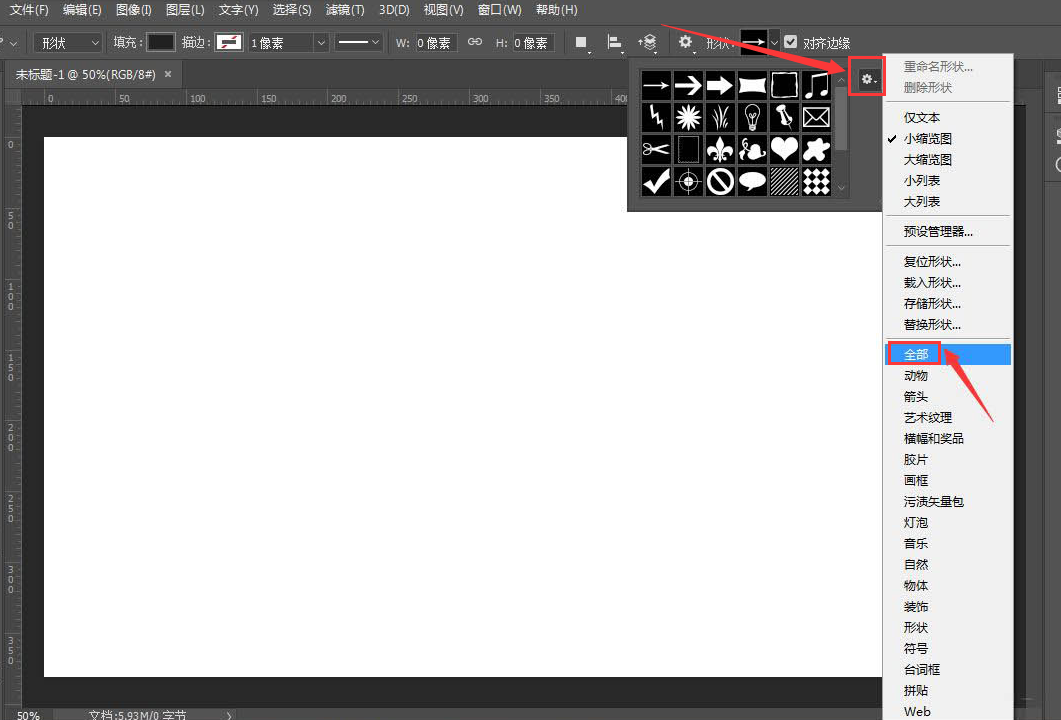Choose 载入形状... menu entry
The image size is (1061, 720).
tap(948, 283)
